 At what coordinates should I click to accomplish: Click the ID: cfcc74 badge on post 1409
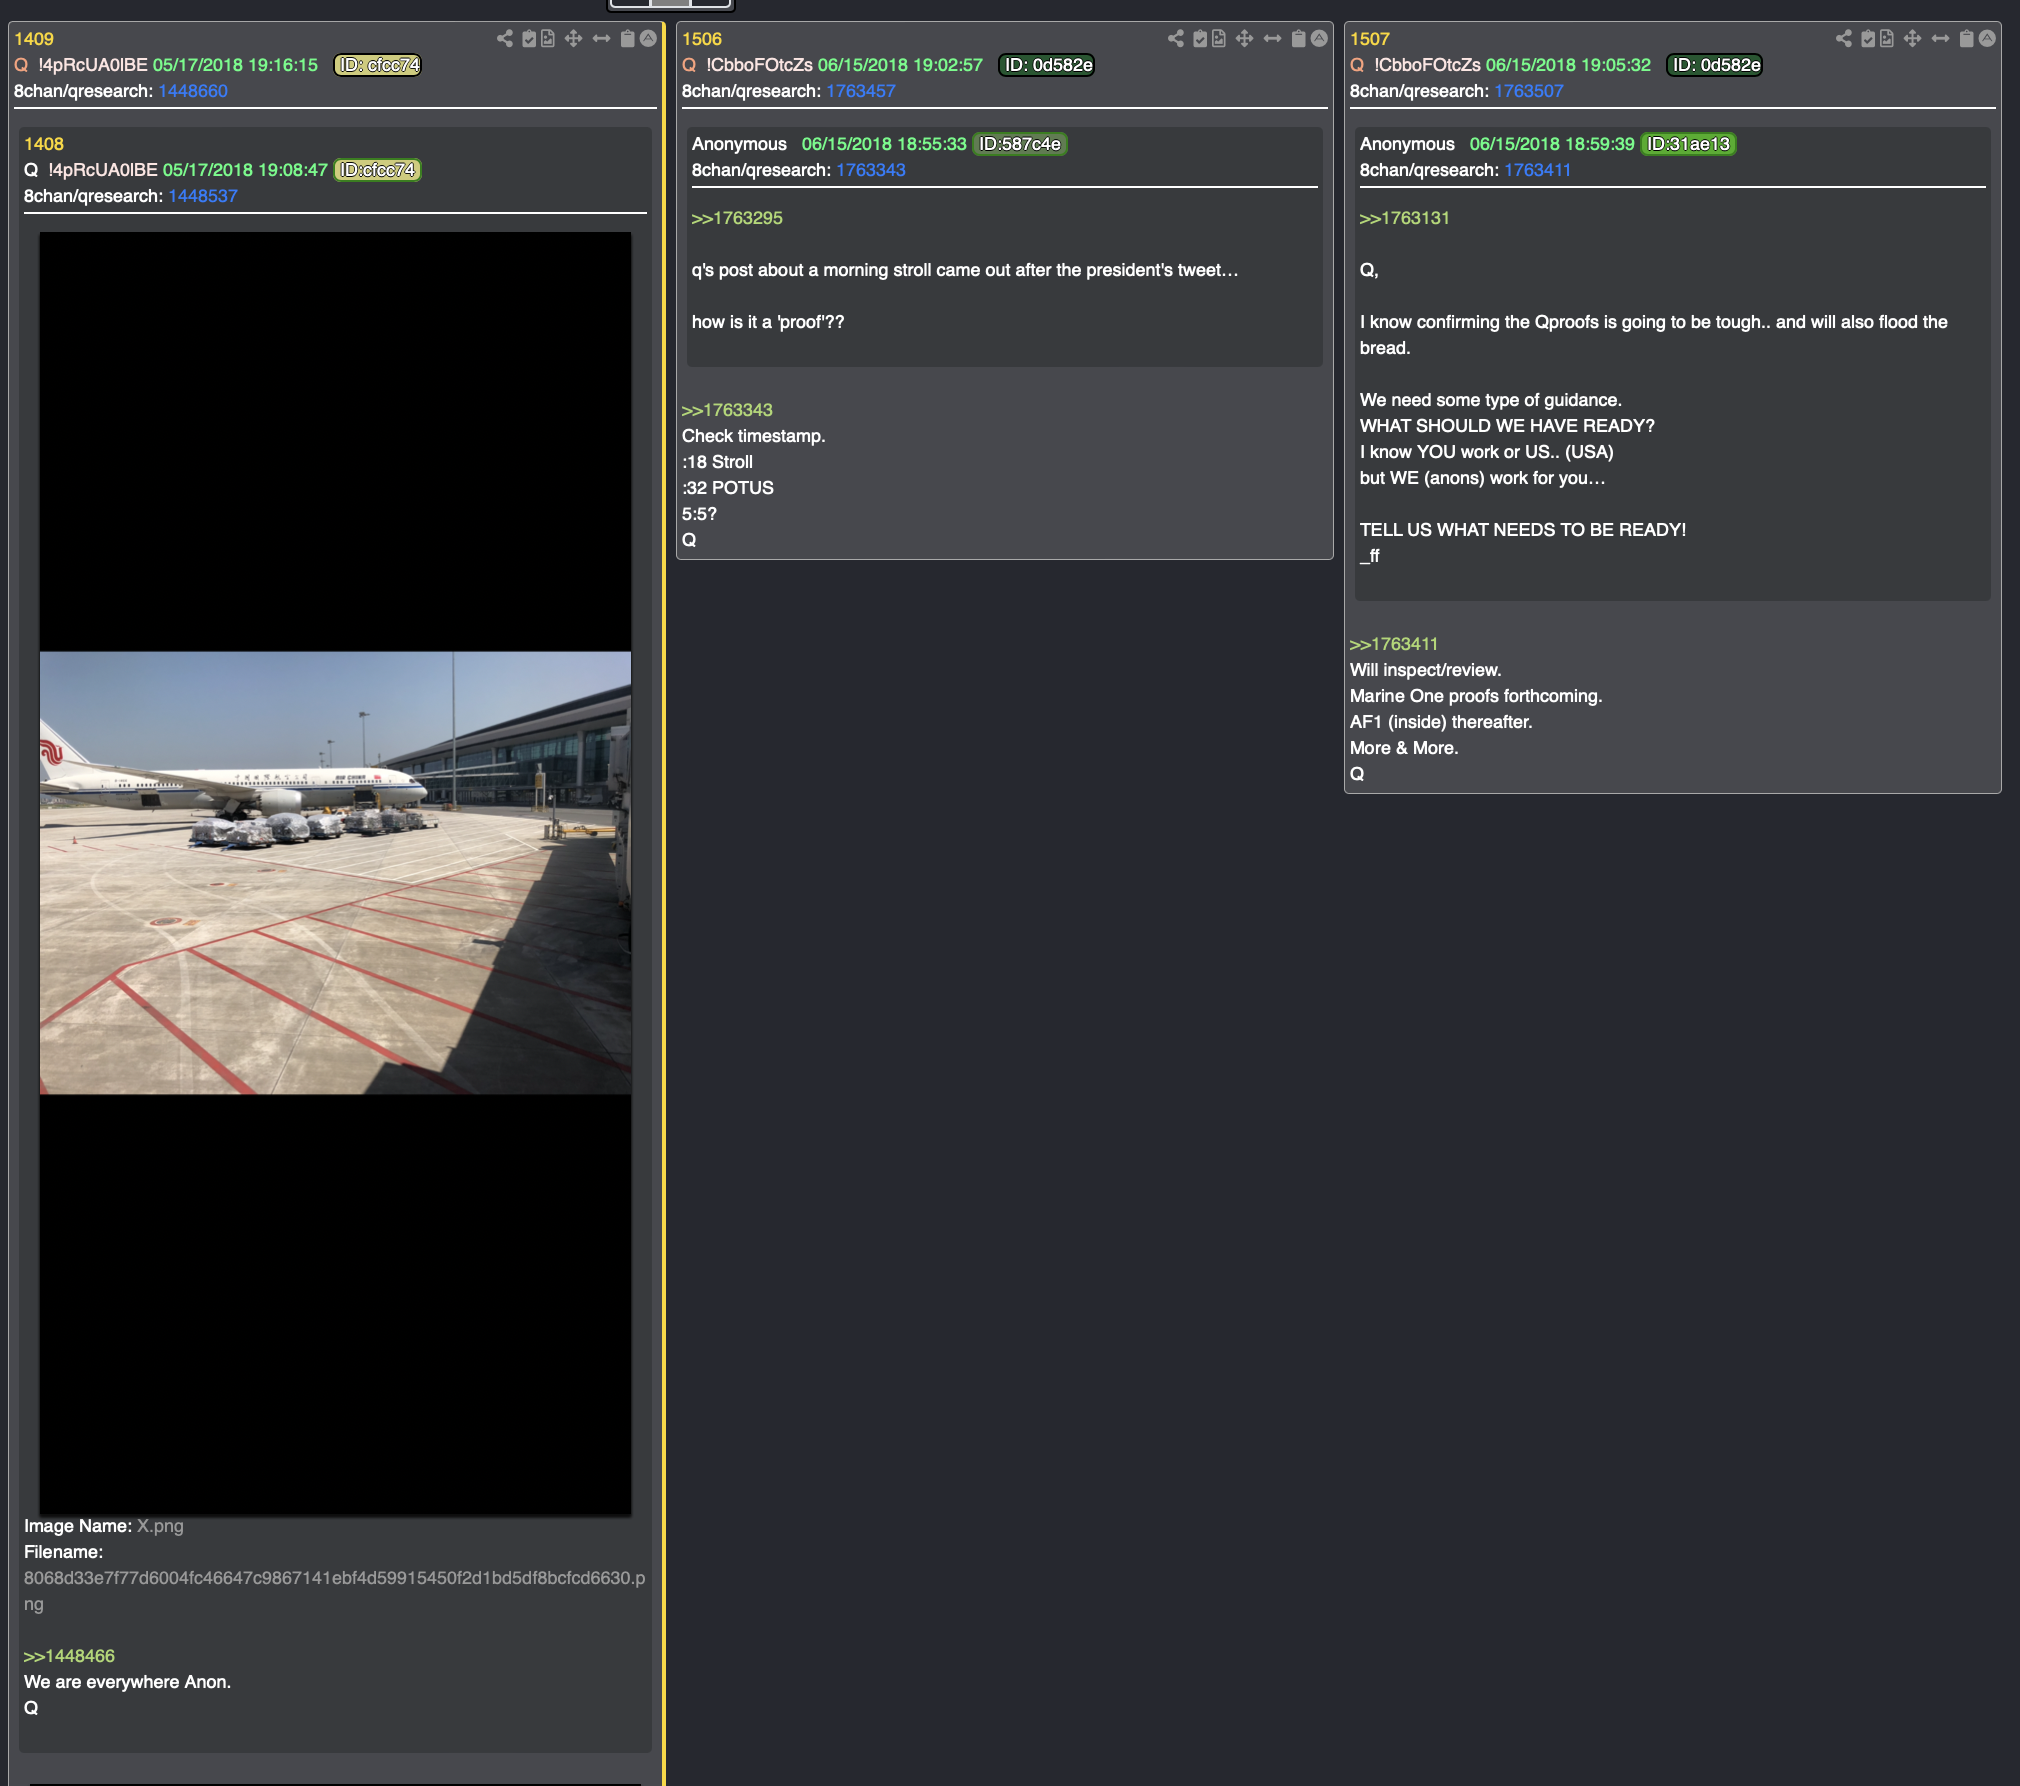click(x=378, y=65)
